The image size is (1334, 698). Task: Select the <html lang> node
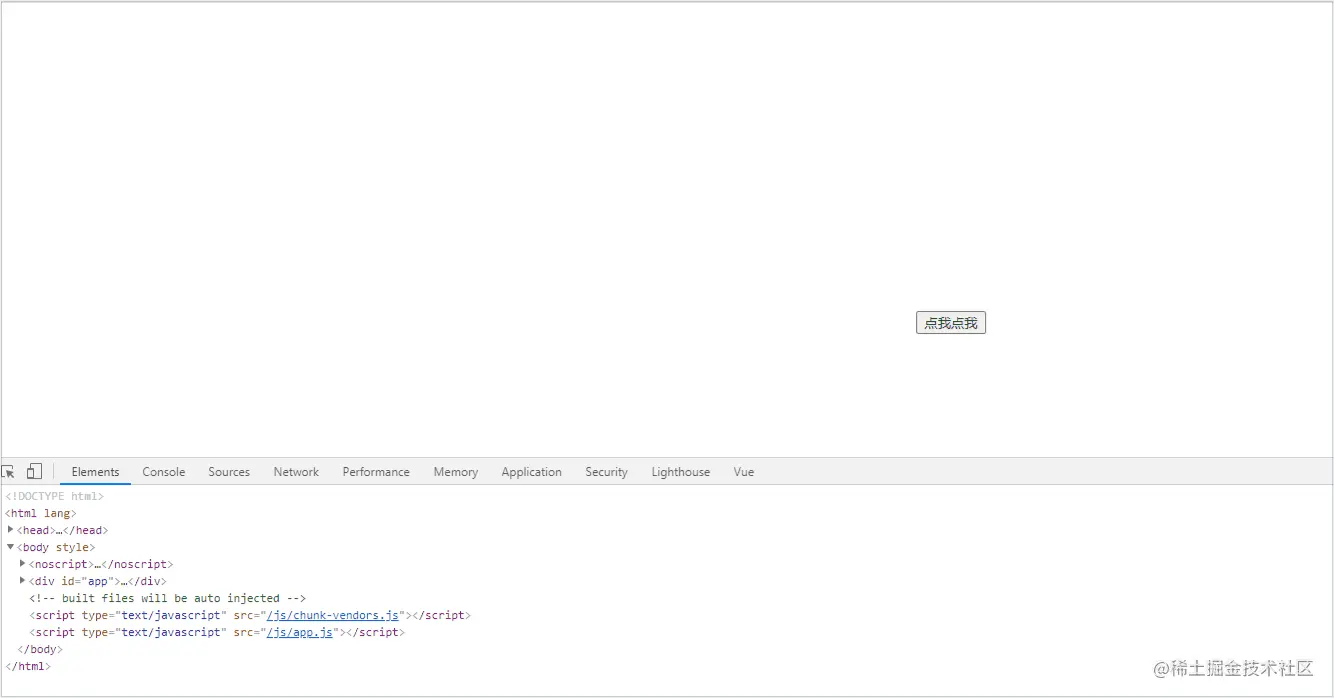click(x=41, y=513)
